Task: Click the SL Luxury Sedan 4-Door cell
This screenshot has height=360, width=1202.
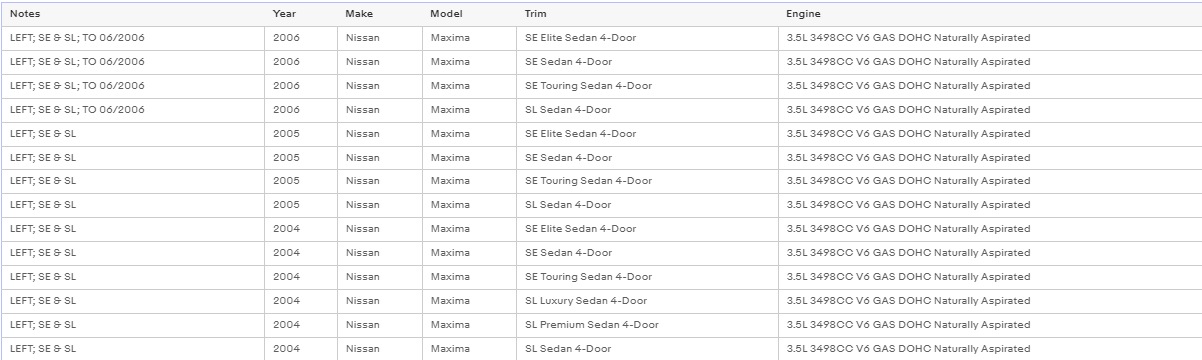Action: pos(647,301)
